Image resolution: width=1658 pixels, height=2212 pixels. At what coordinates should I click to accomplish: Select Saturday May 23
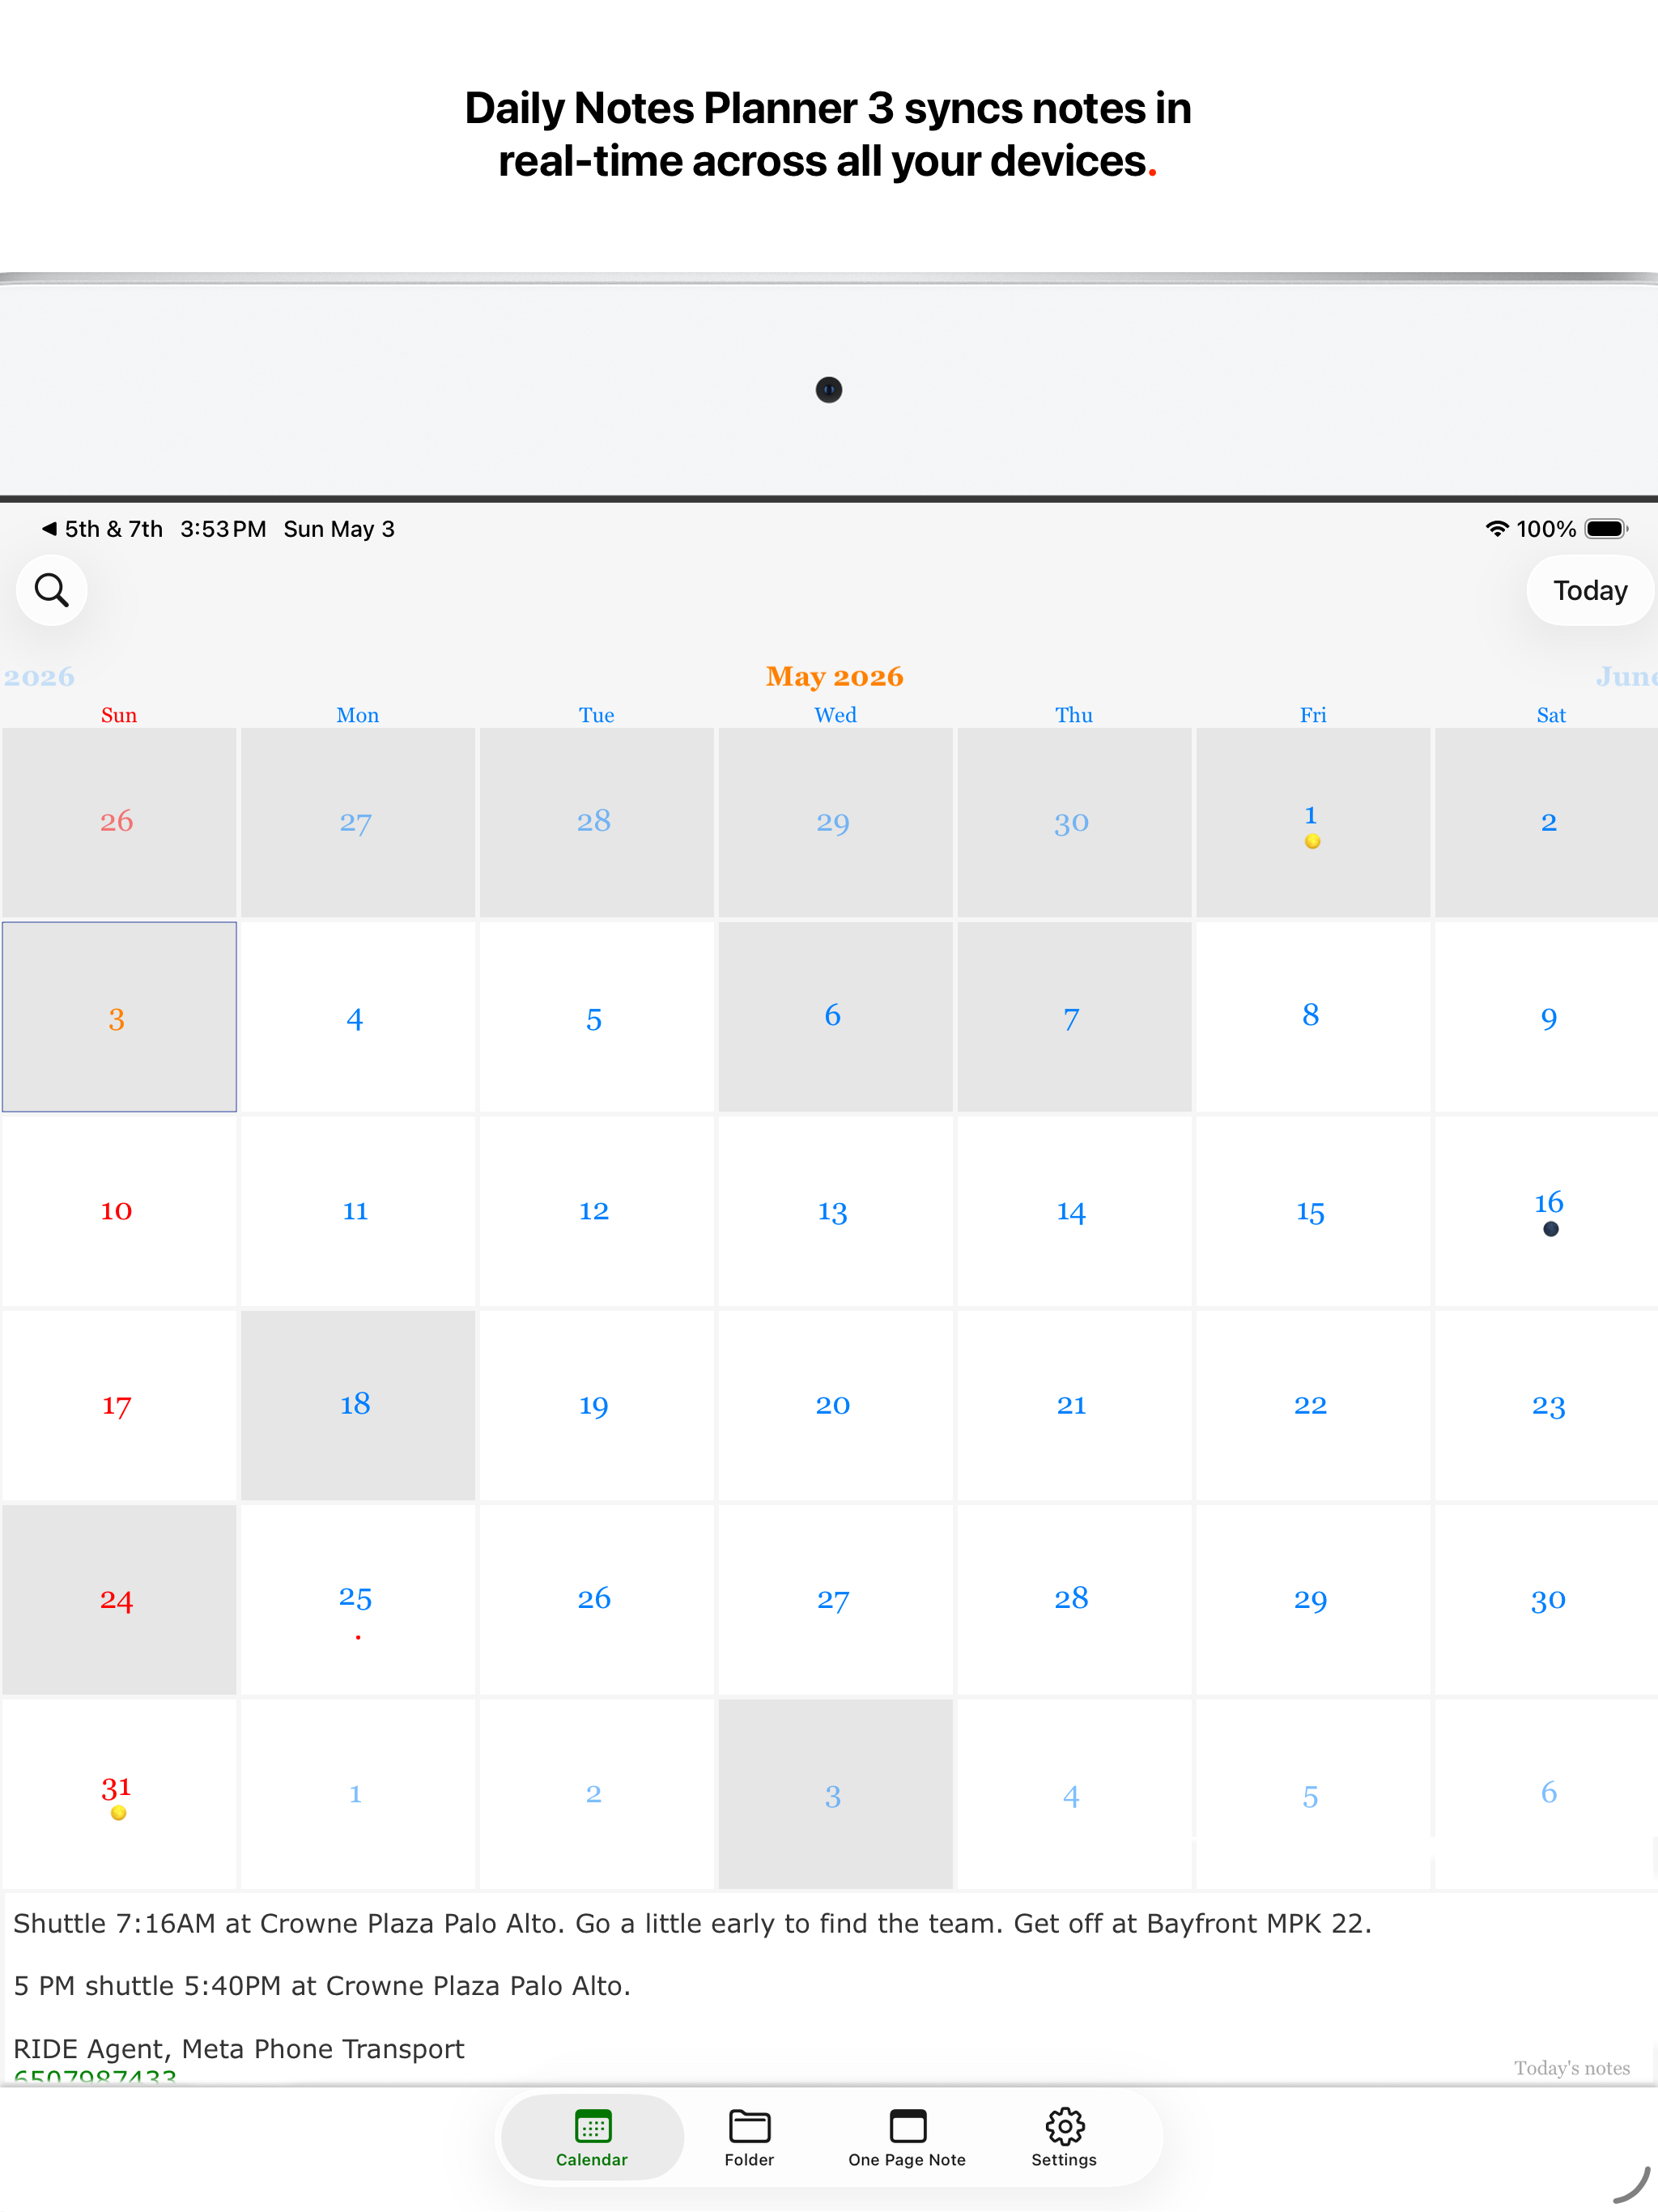tap(1548, 1404)
